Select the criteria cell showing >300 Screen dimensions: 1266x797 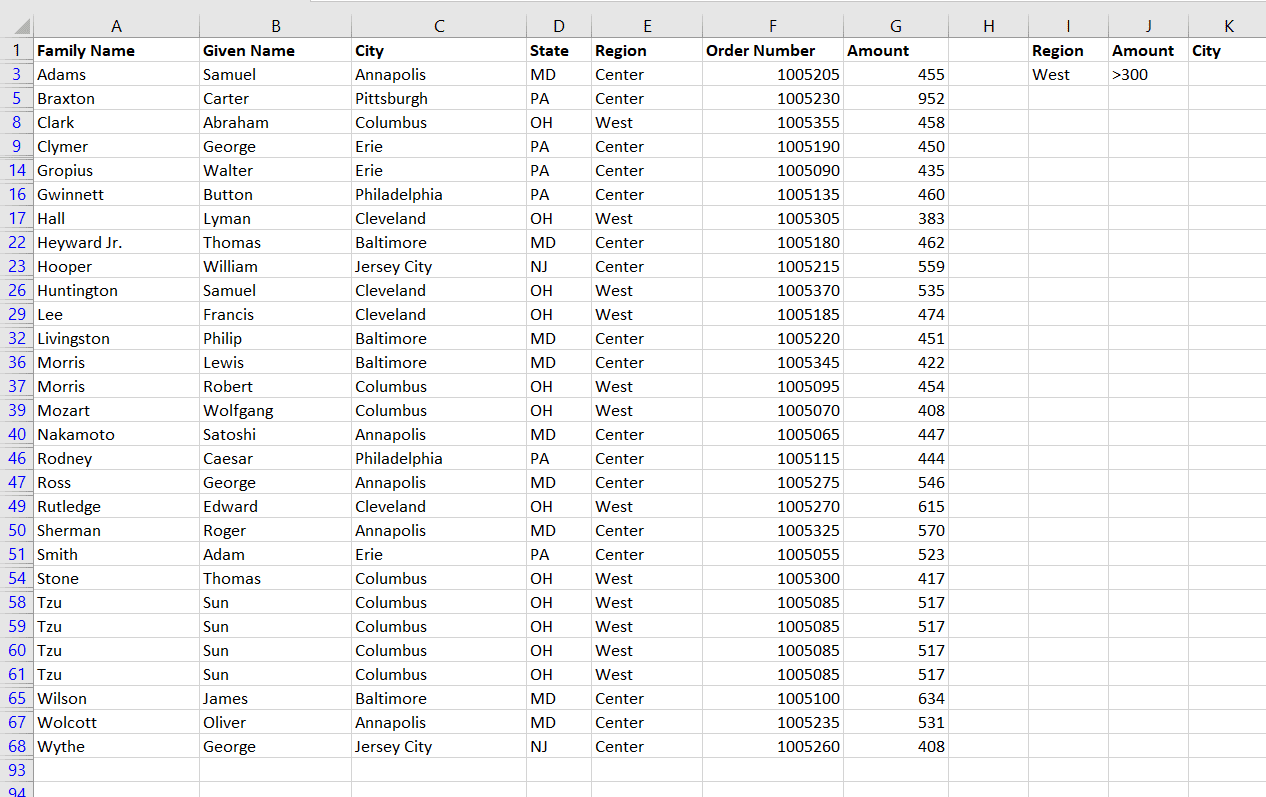point(1146,74)
